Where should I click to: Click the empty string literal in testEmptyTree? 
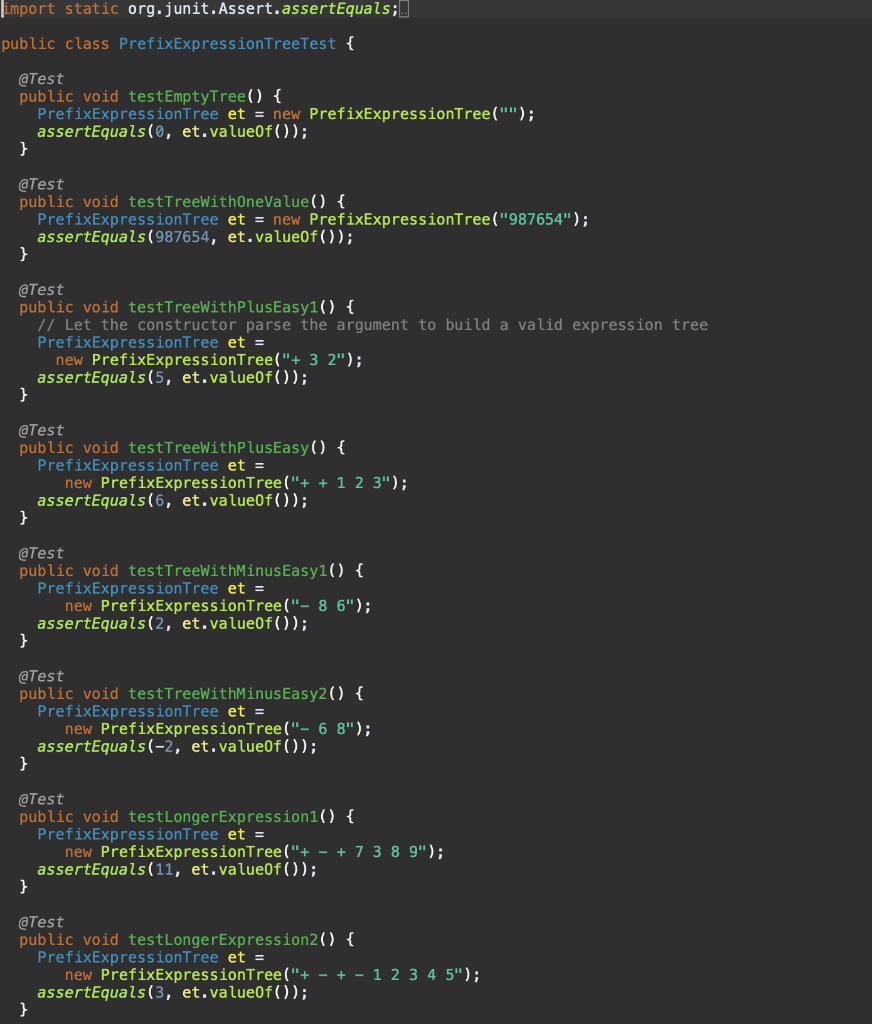pos(509,114)
